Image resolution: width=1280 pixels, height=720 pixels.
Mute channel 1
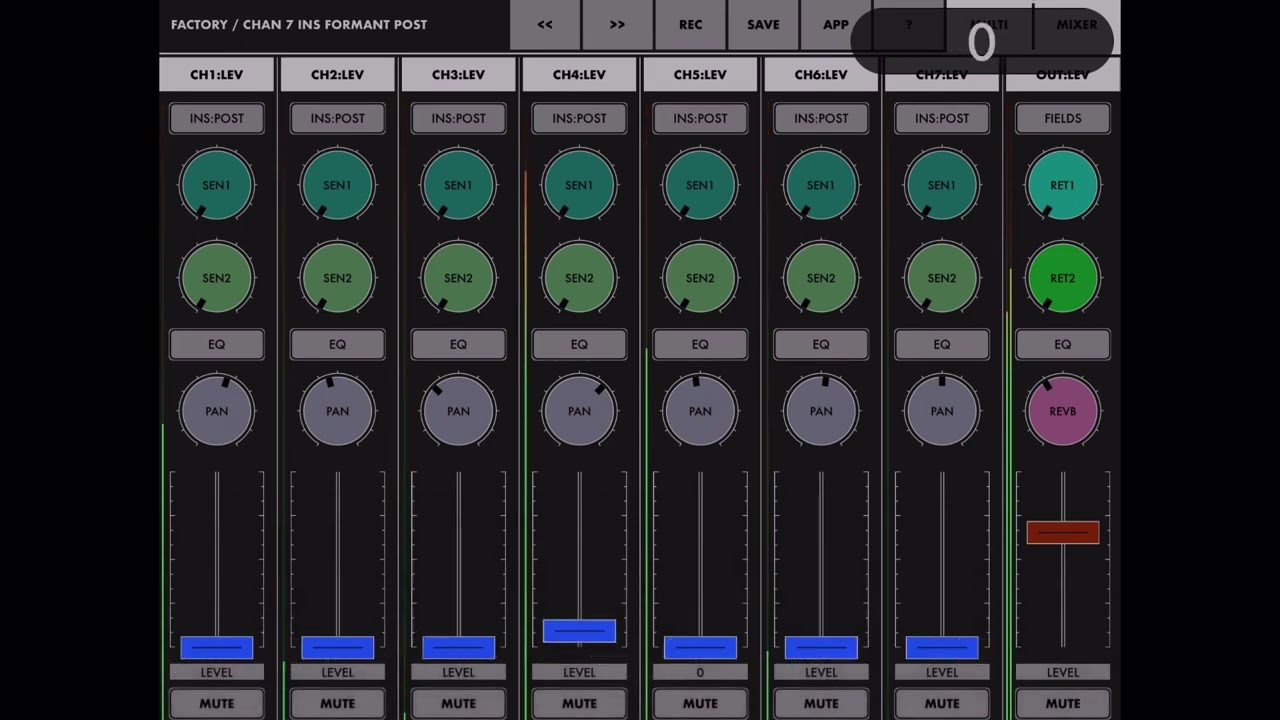pyautogui.click(x=216, y=703)
